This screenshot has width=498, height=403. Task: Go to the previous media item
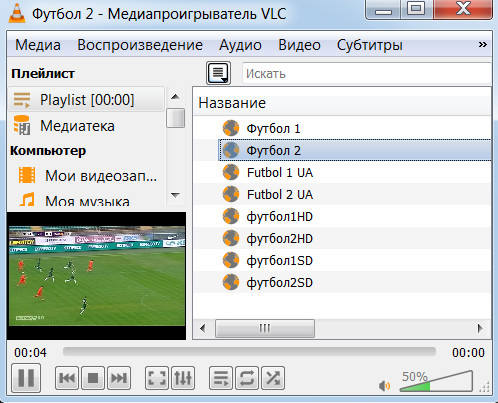point(67,378)
